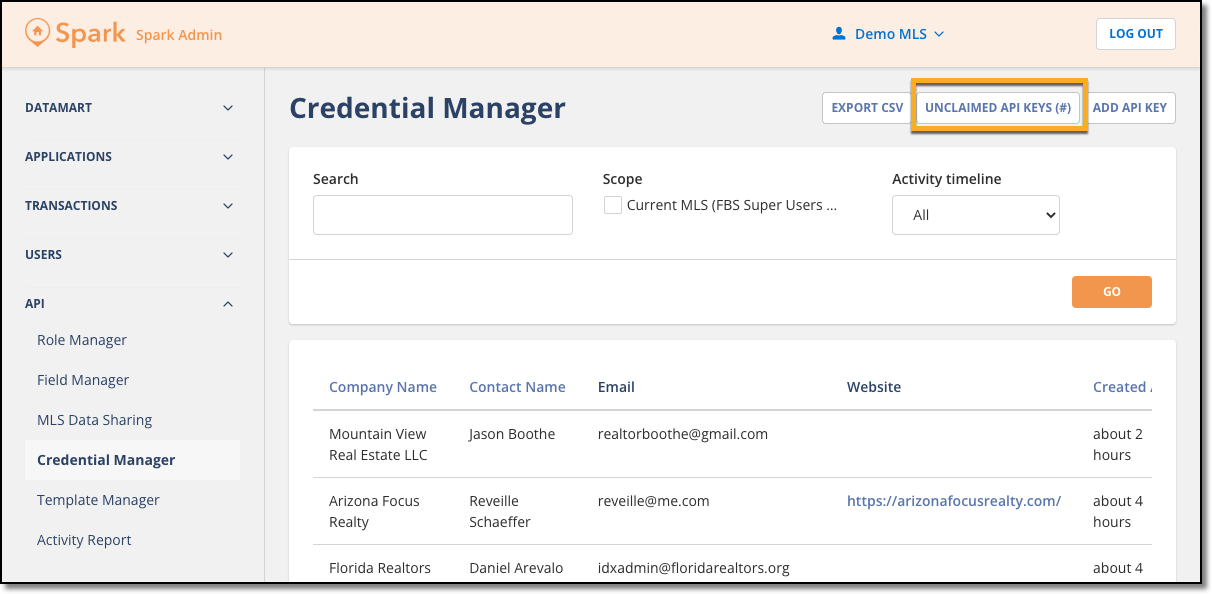The image size is (1212, 594).
Task: Click the Jason Boothe contact name
Action: click(x=512, y=434)
